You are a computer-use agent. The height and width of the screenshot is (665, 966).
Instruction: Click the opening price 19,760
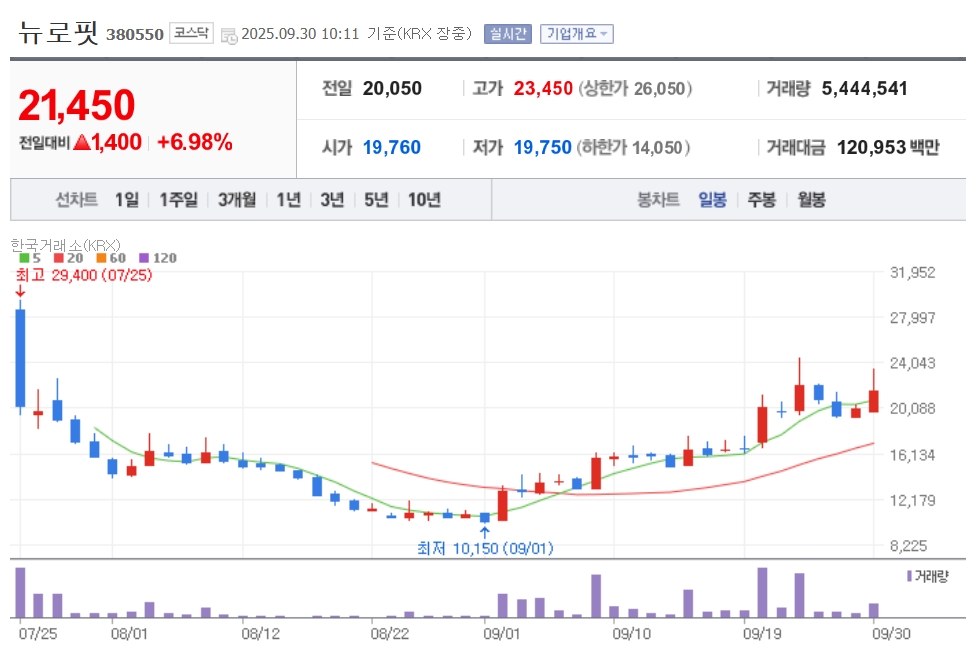pyautogui.click(x=392, y=148)
